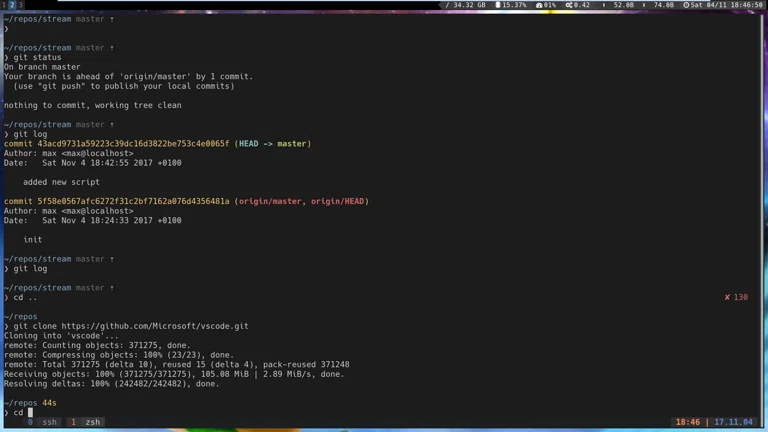Click 'Your branch is ahead of origin/master' line
Screen dimensions: 768x432
tap(128, 76)
